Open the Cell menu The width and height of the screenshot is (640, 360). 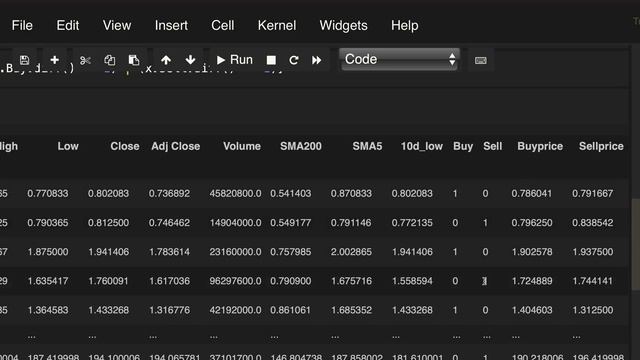pyautogui.click(x=223, y=25)
